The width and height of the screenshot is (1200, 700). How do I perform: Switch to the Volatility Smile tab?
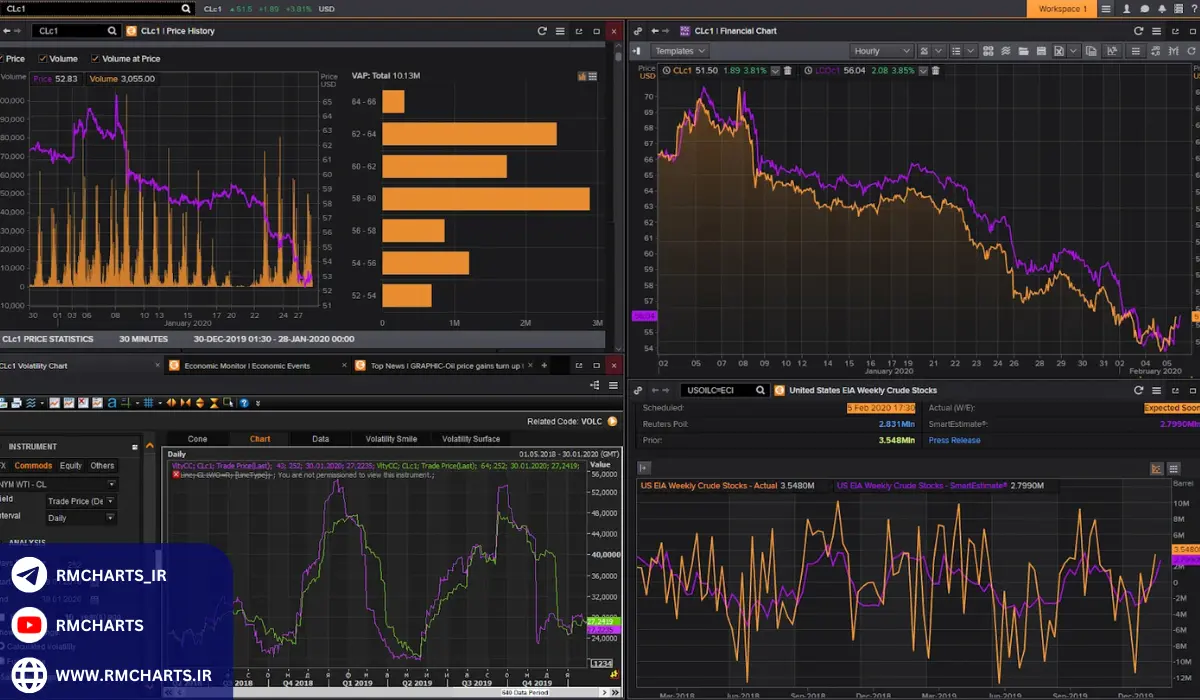391,439
